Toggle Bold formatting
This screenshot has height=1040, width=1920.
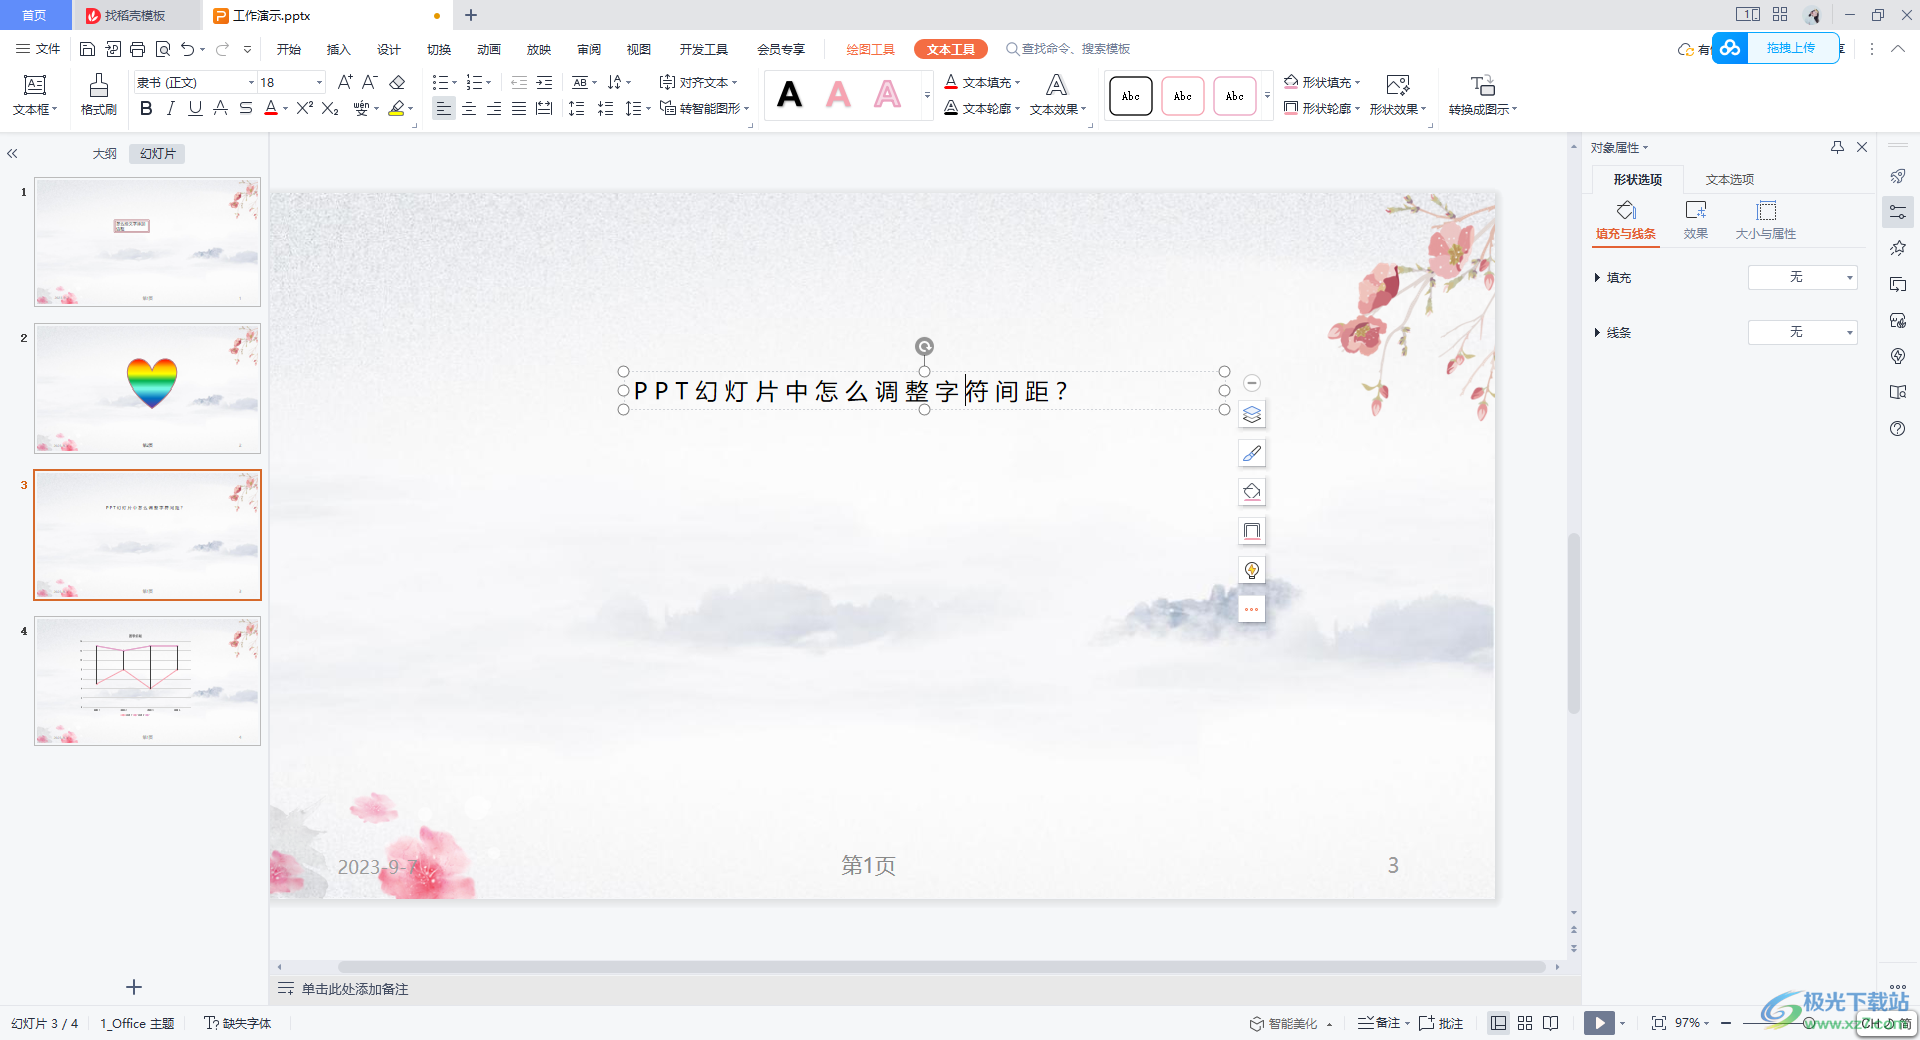click(146, 108)
